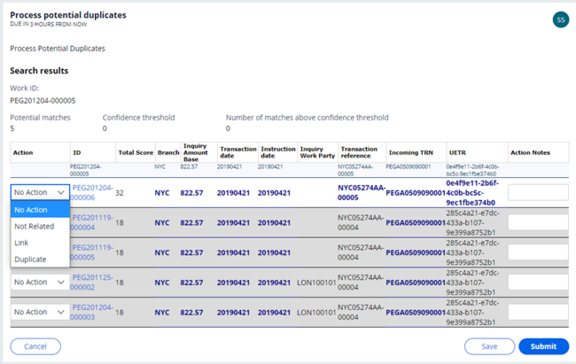
Task: Open the Action dropdown for PEG201204-000006
Action: click(40, 192)
